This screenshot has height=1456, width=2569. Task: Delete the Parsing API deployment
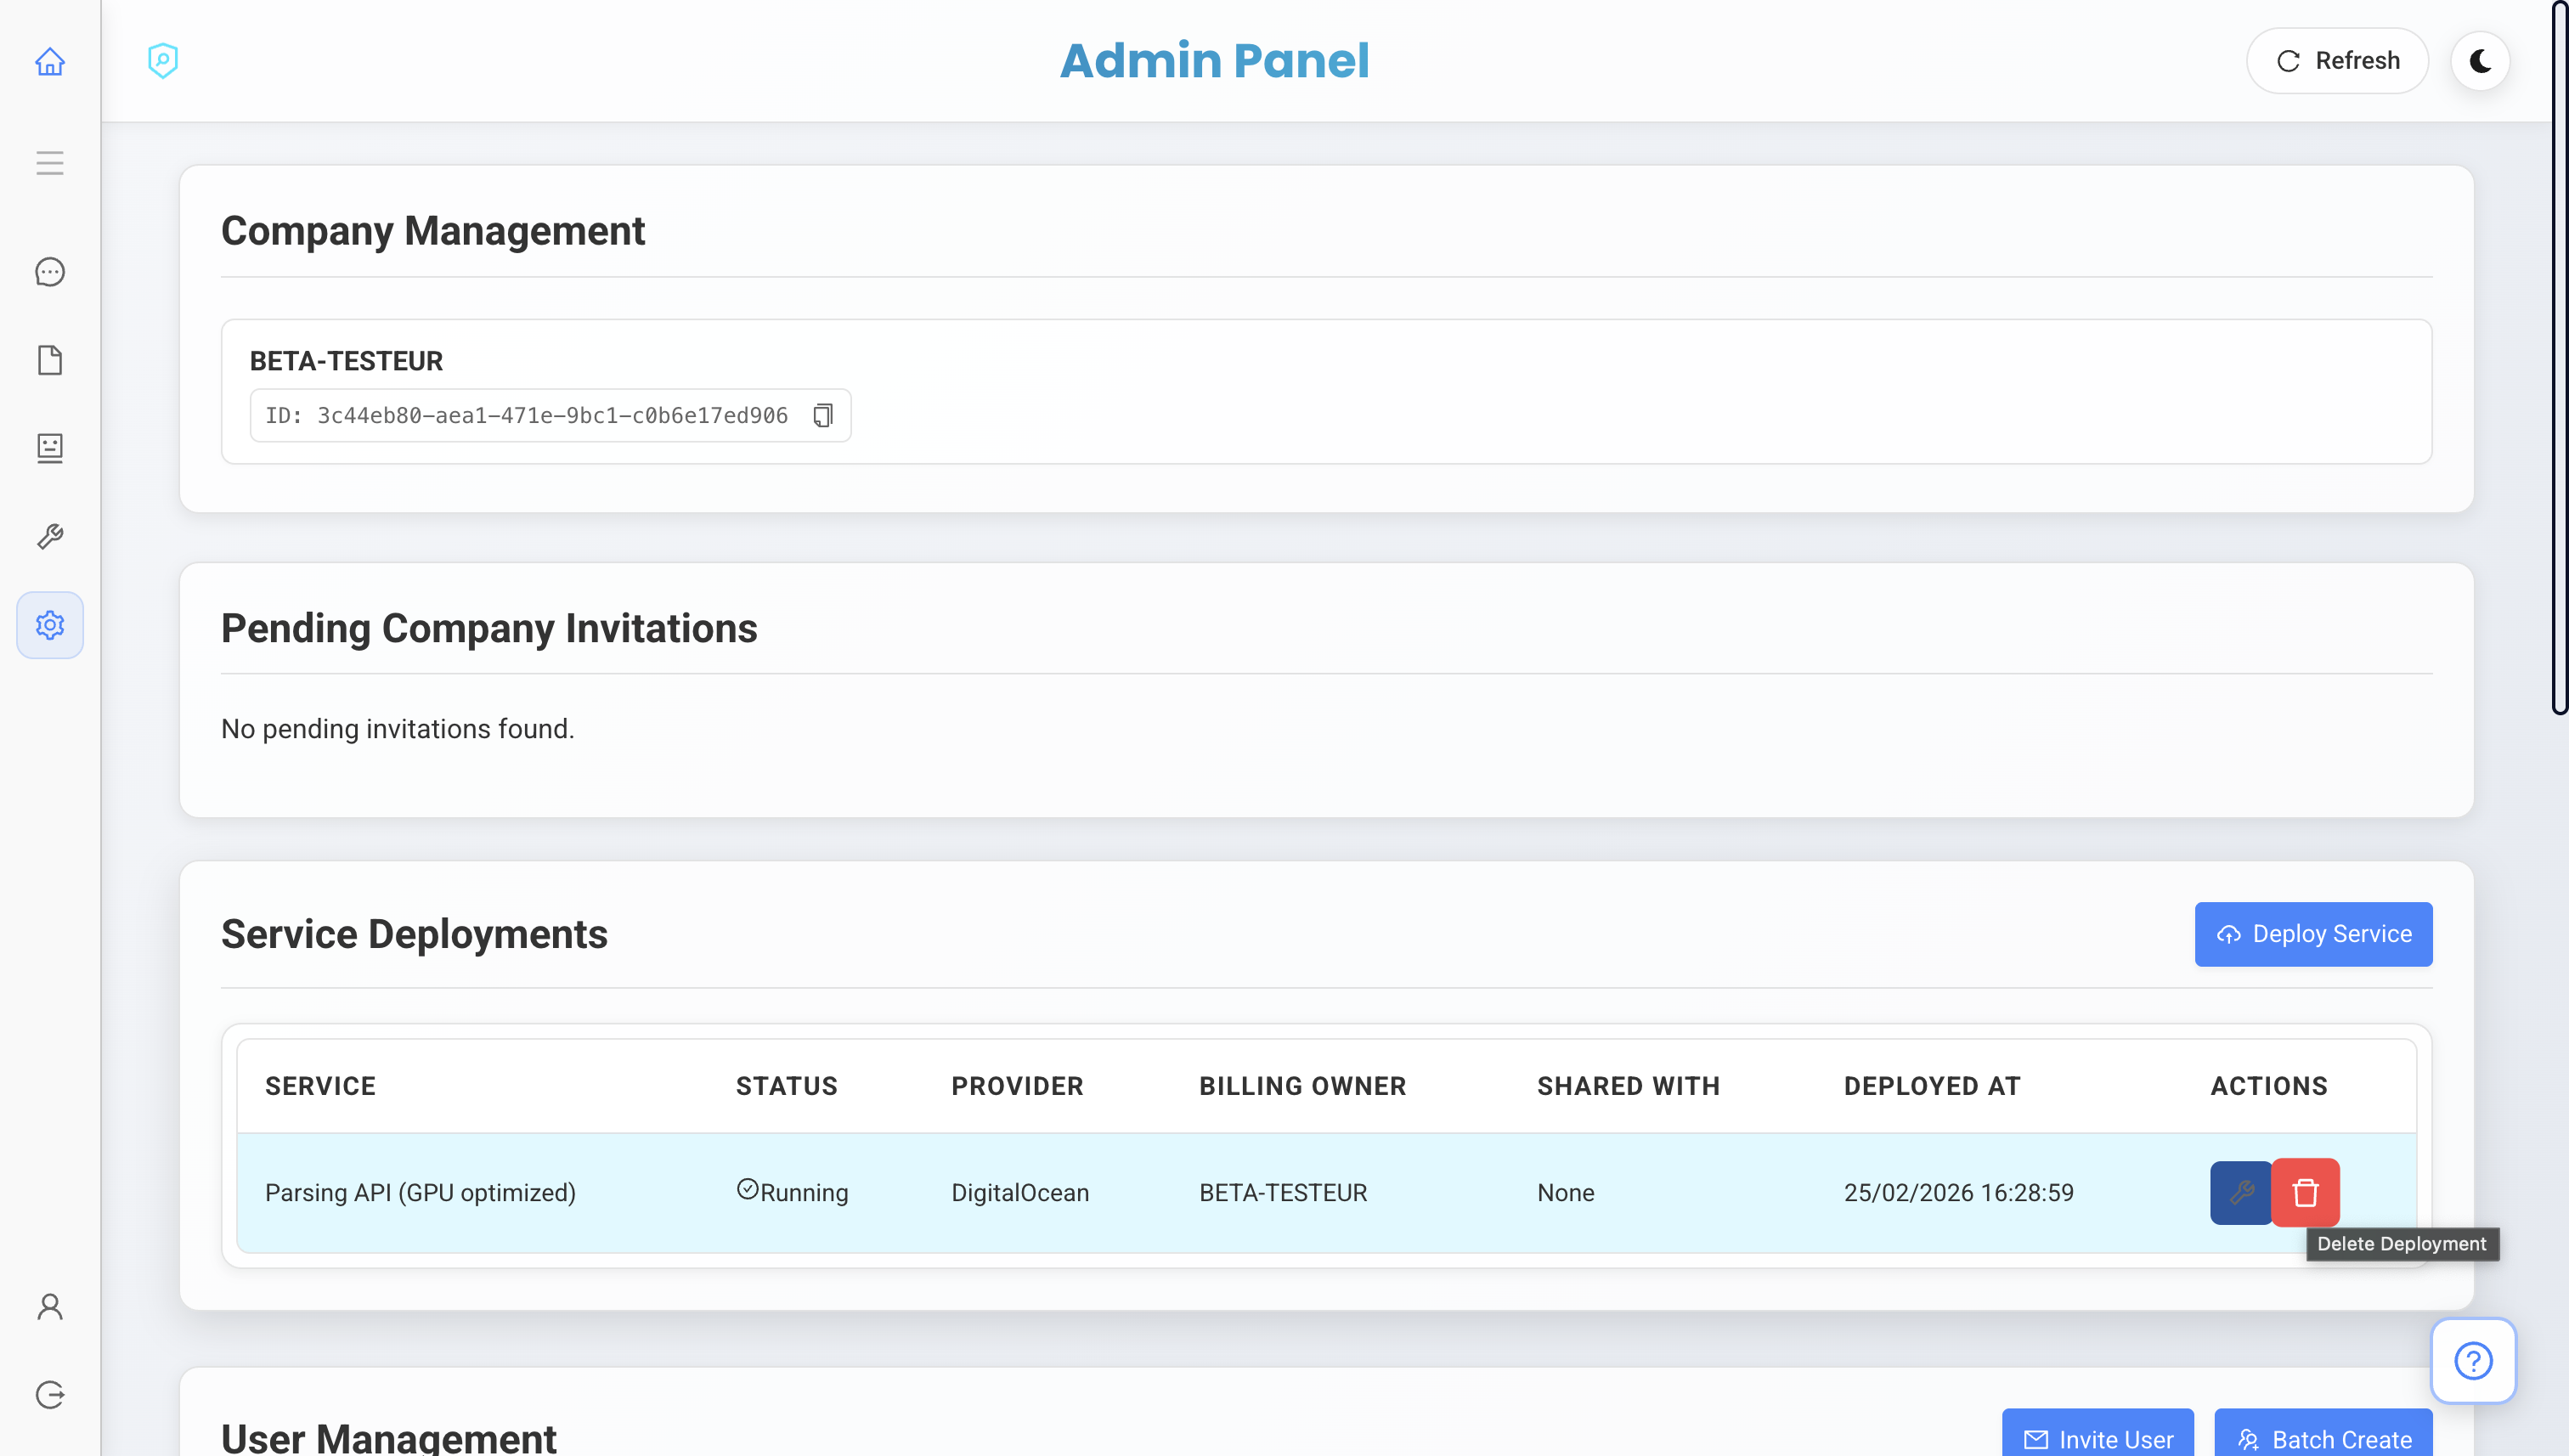coord(2306,1192)
